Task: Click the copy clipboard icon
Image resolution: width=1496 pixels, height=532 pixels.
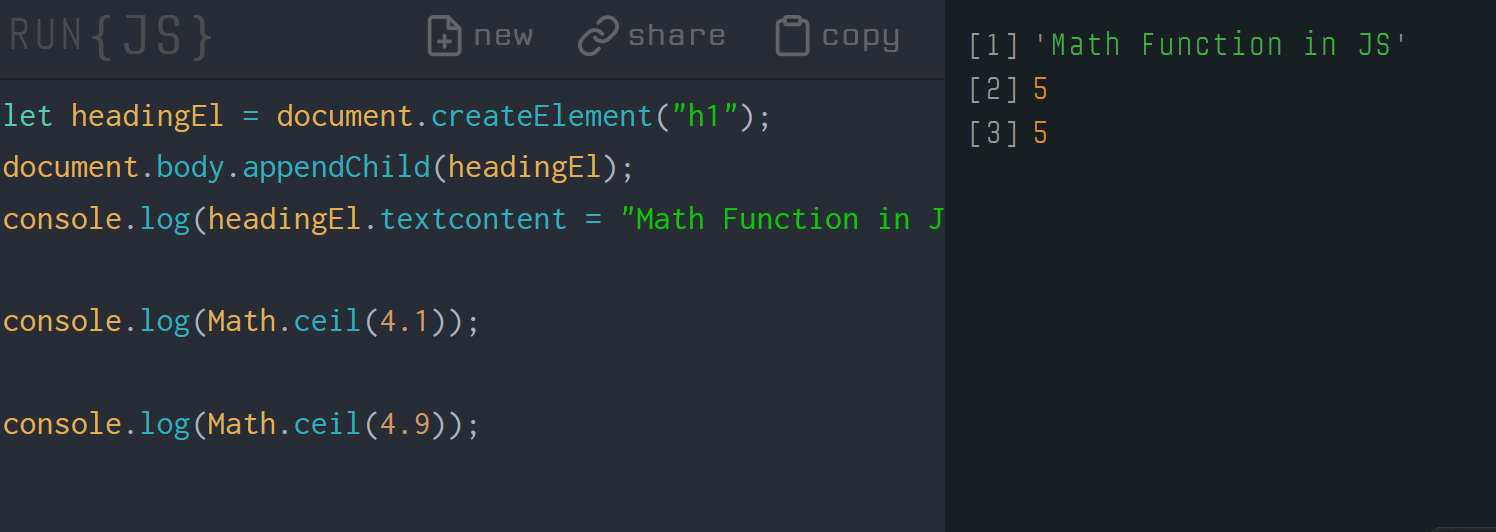Action: click(x=792, y=36)
